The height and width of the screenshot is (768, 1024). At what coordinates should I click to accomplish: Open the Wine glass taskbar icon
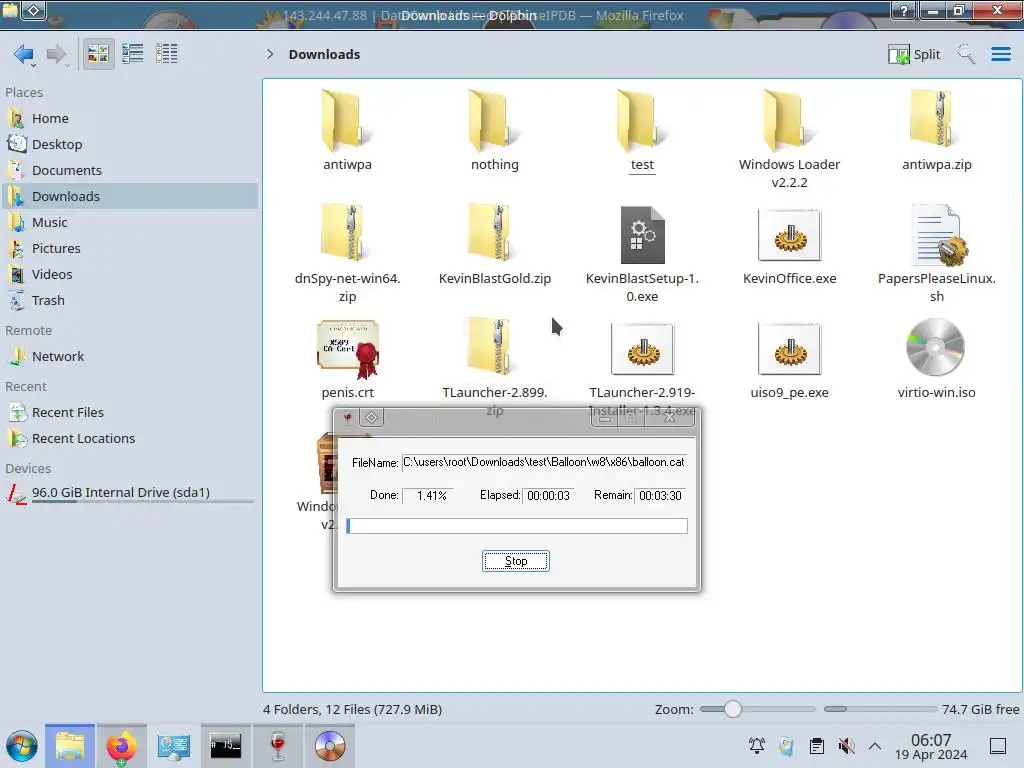[278, 746]
